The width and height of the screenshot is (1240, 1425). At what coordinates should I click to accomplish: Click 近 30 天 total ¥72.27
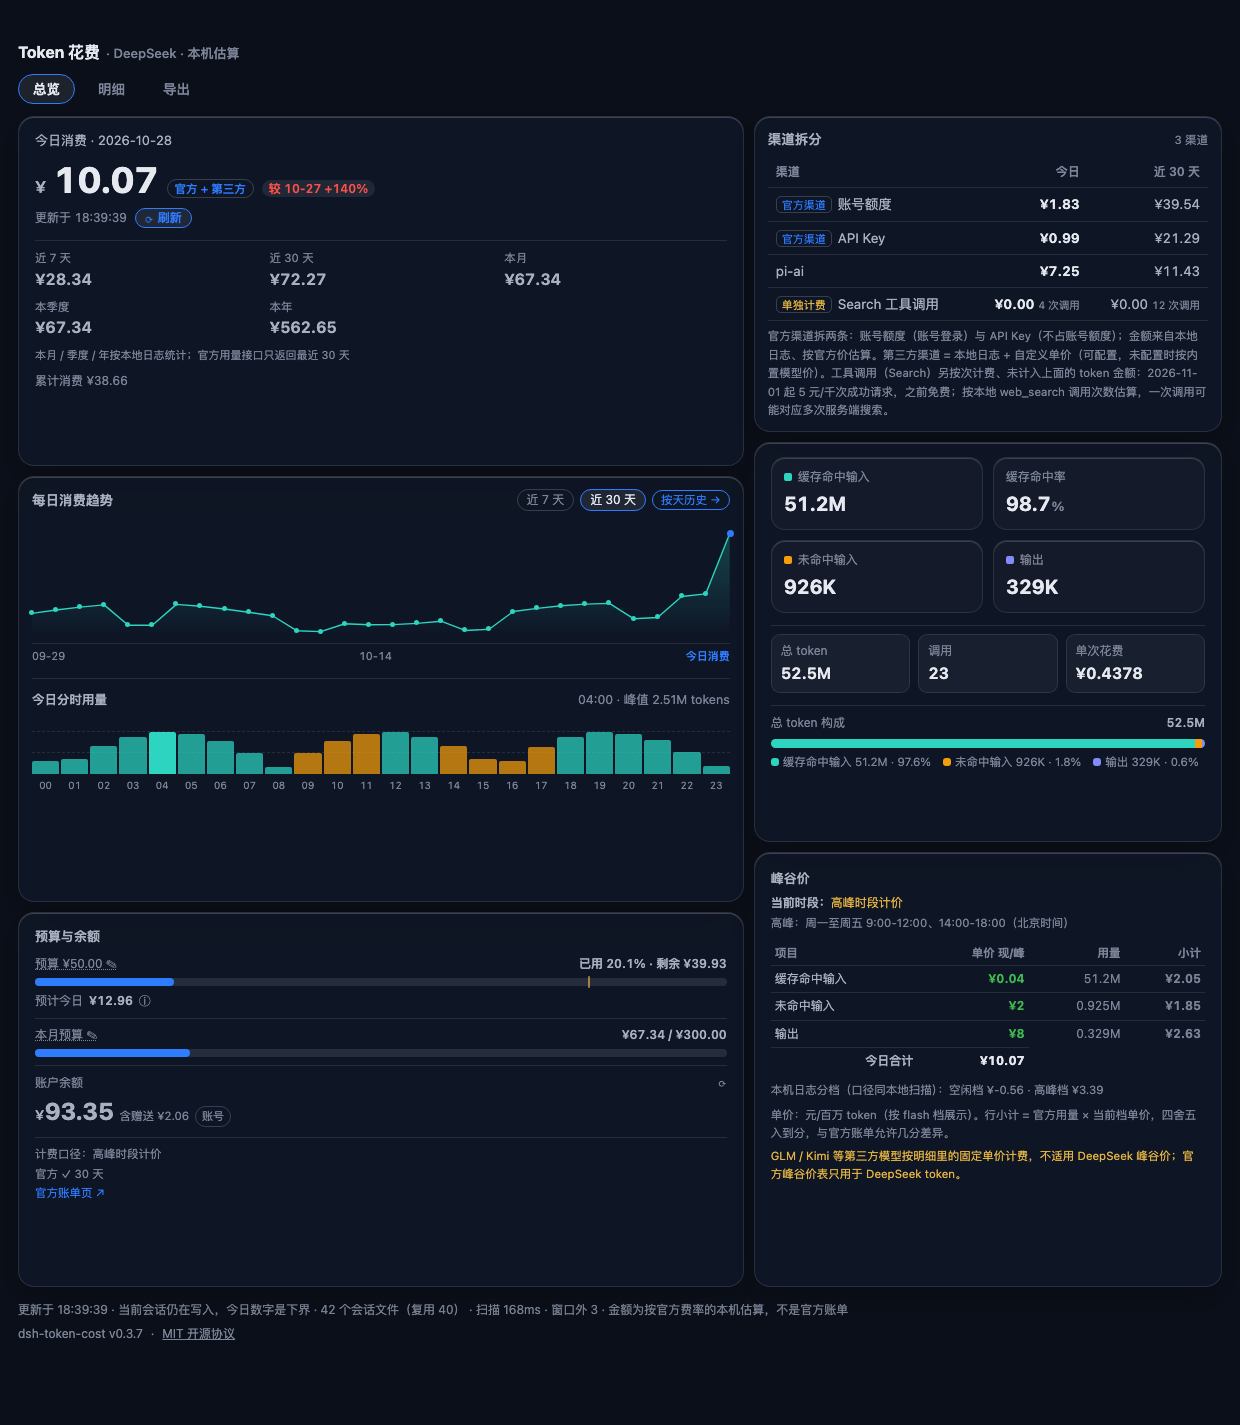(x=298, y=280)
